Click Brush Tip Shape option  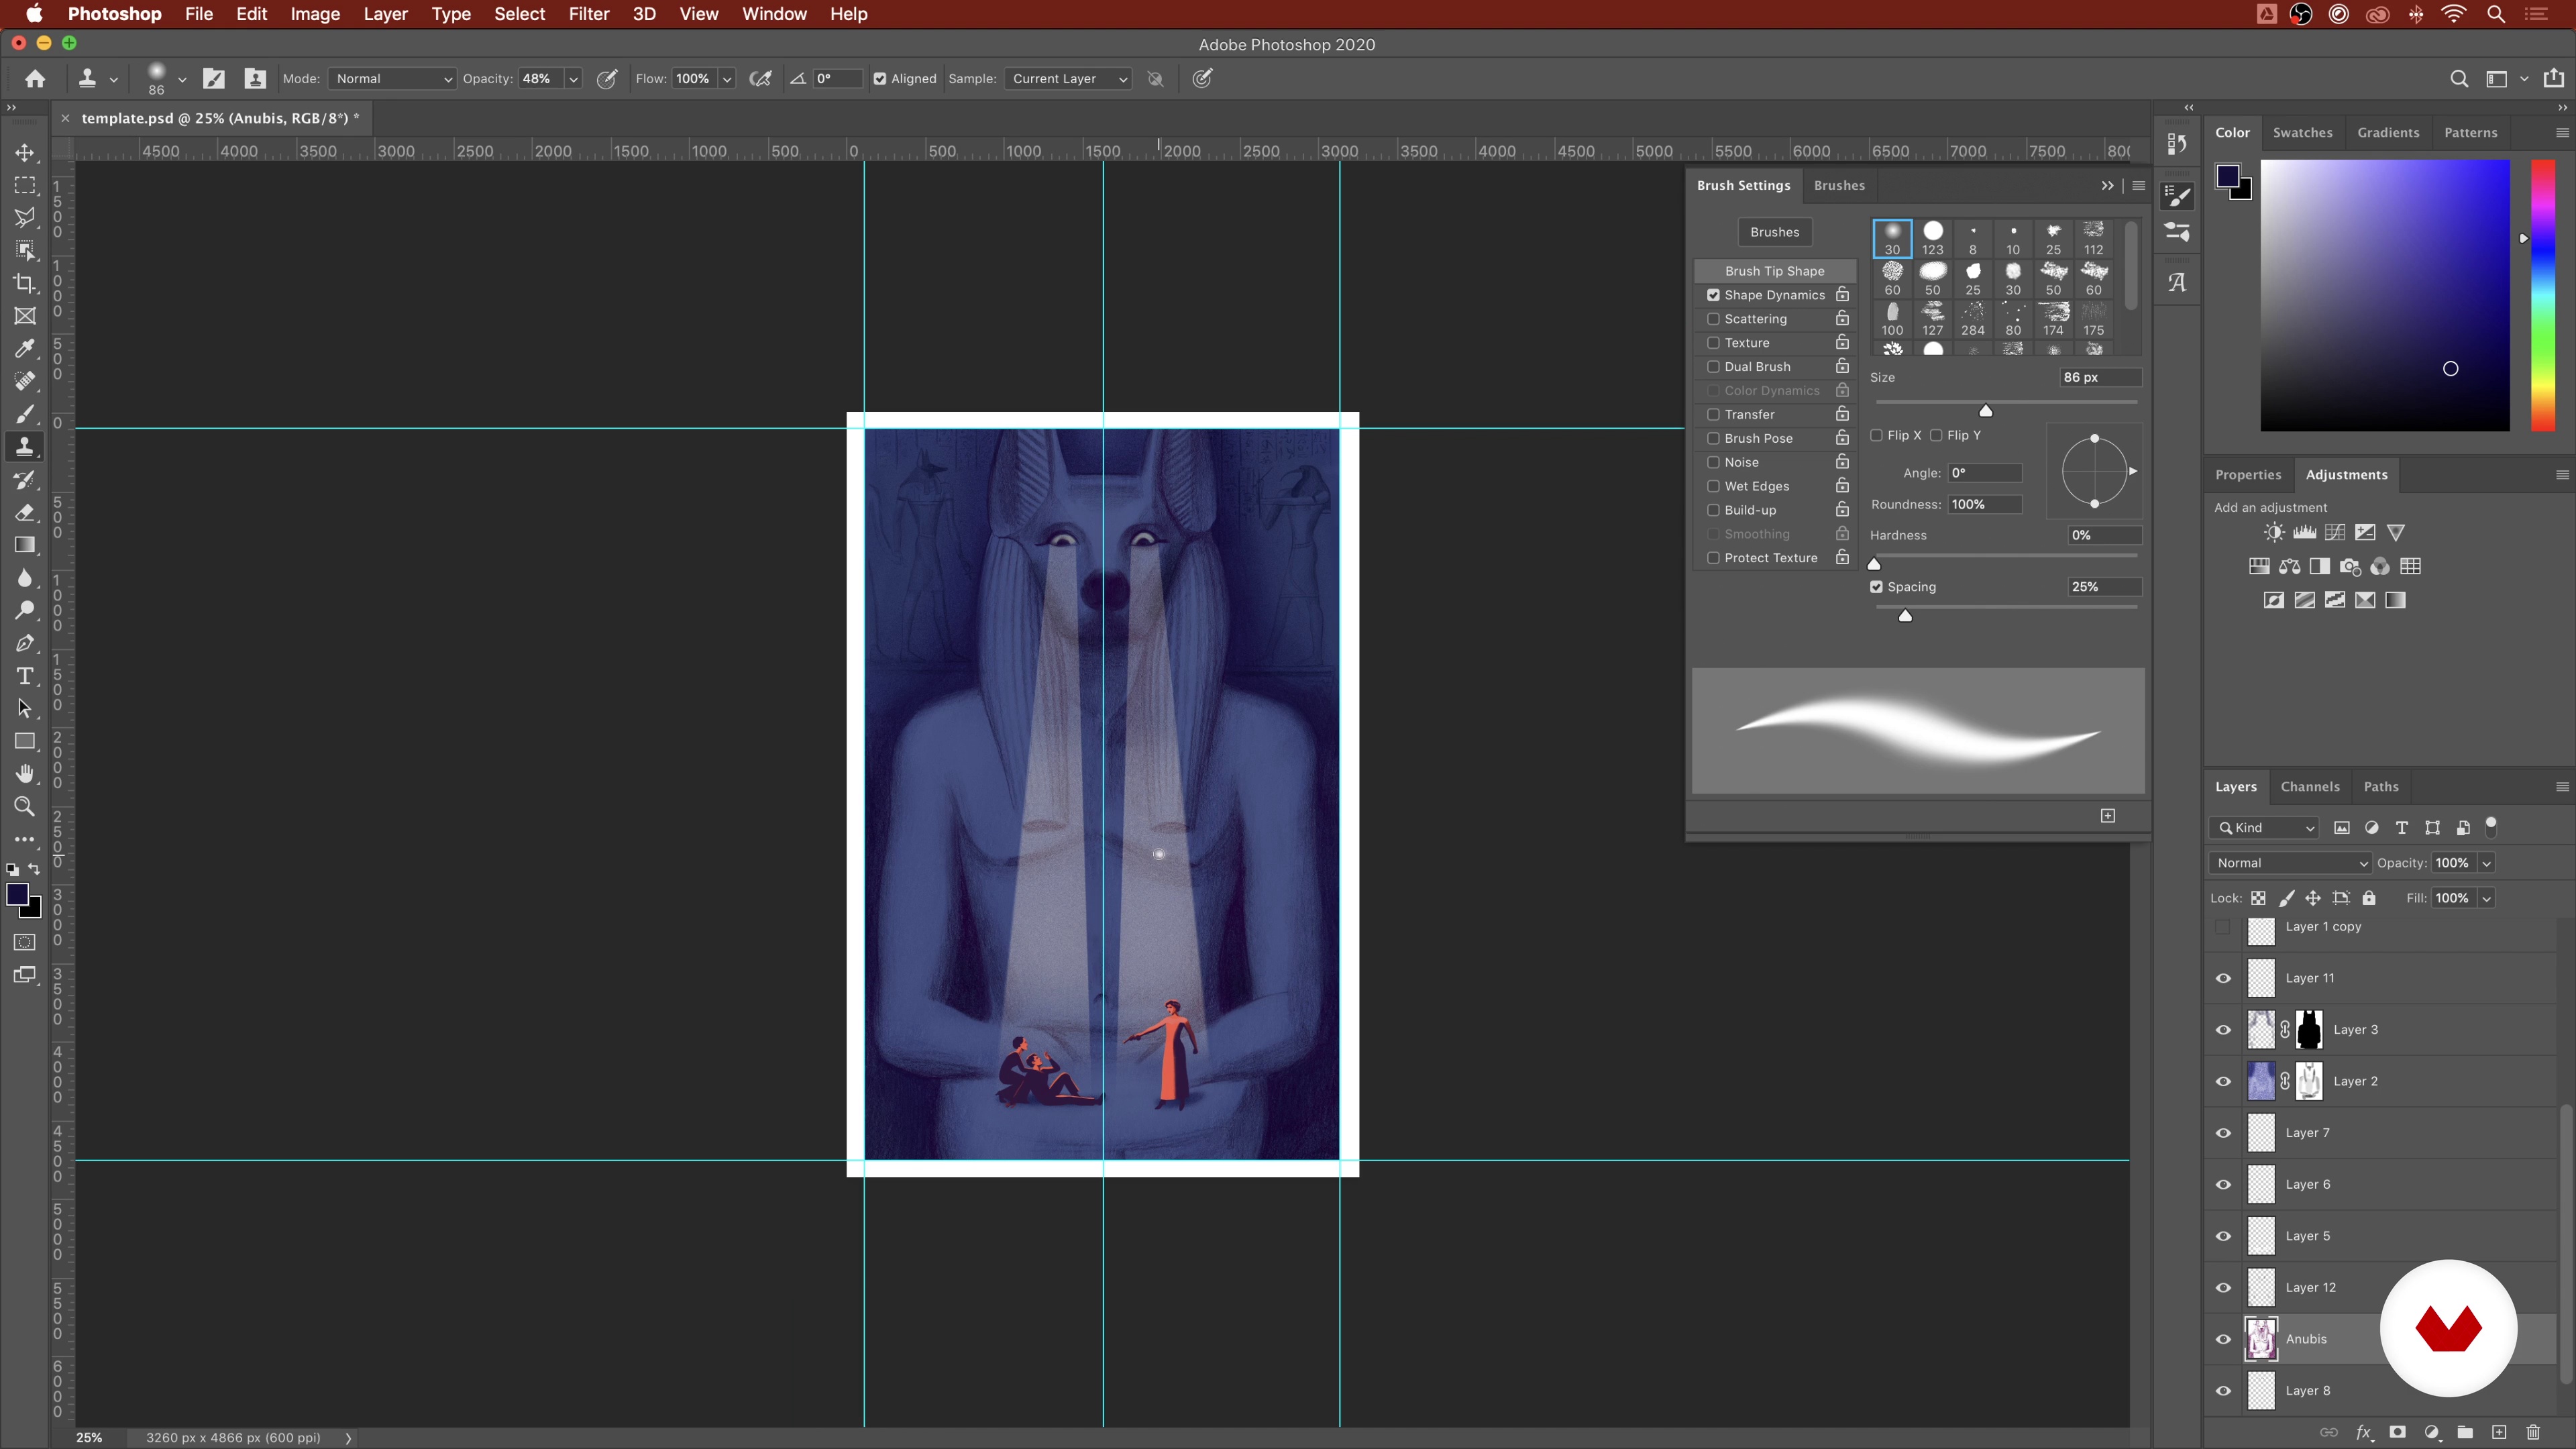point(1774,271)
